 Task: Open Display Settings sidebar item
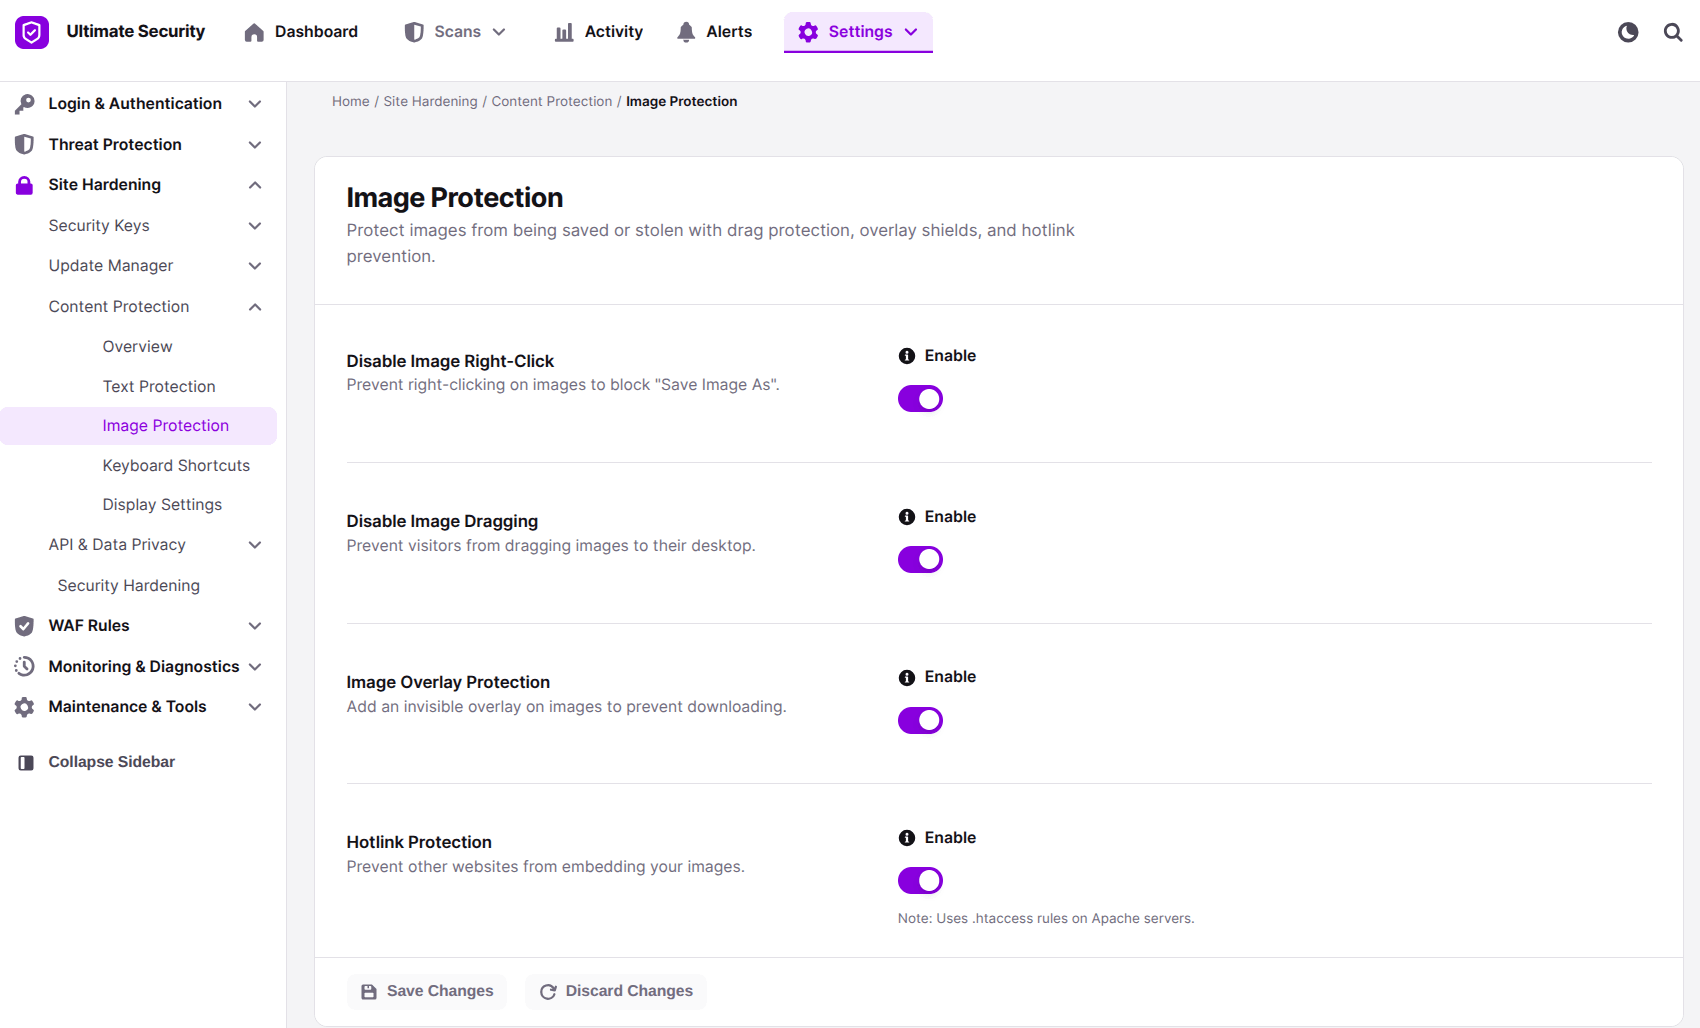click(x=162, y=505)
